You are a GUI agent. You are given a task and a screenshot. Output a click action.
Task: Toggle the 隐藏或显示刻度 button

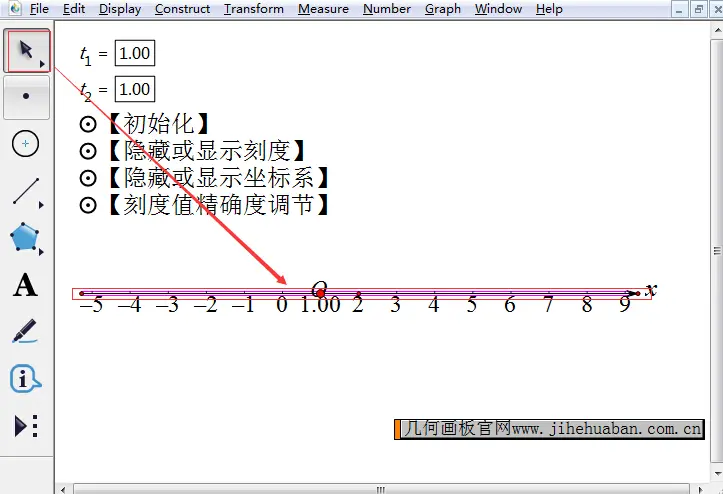pos(88,151)
